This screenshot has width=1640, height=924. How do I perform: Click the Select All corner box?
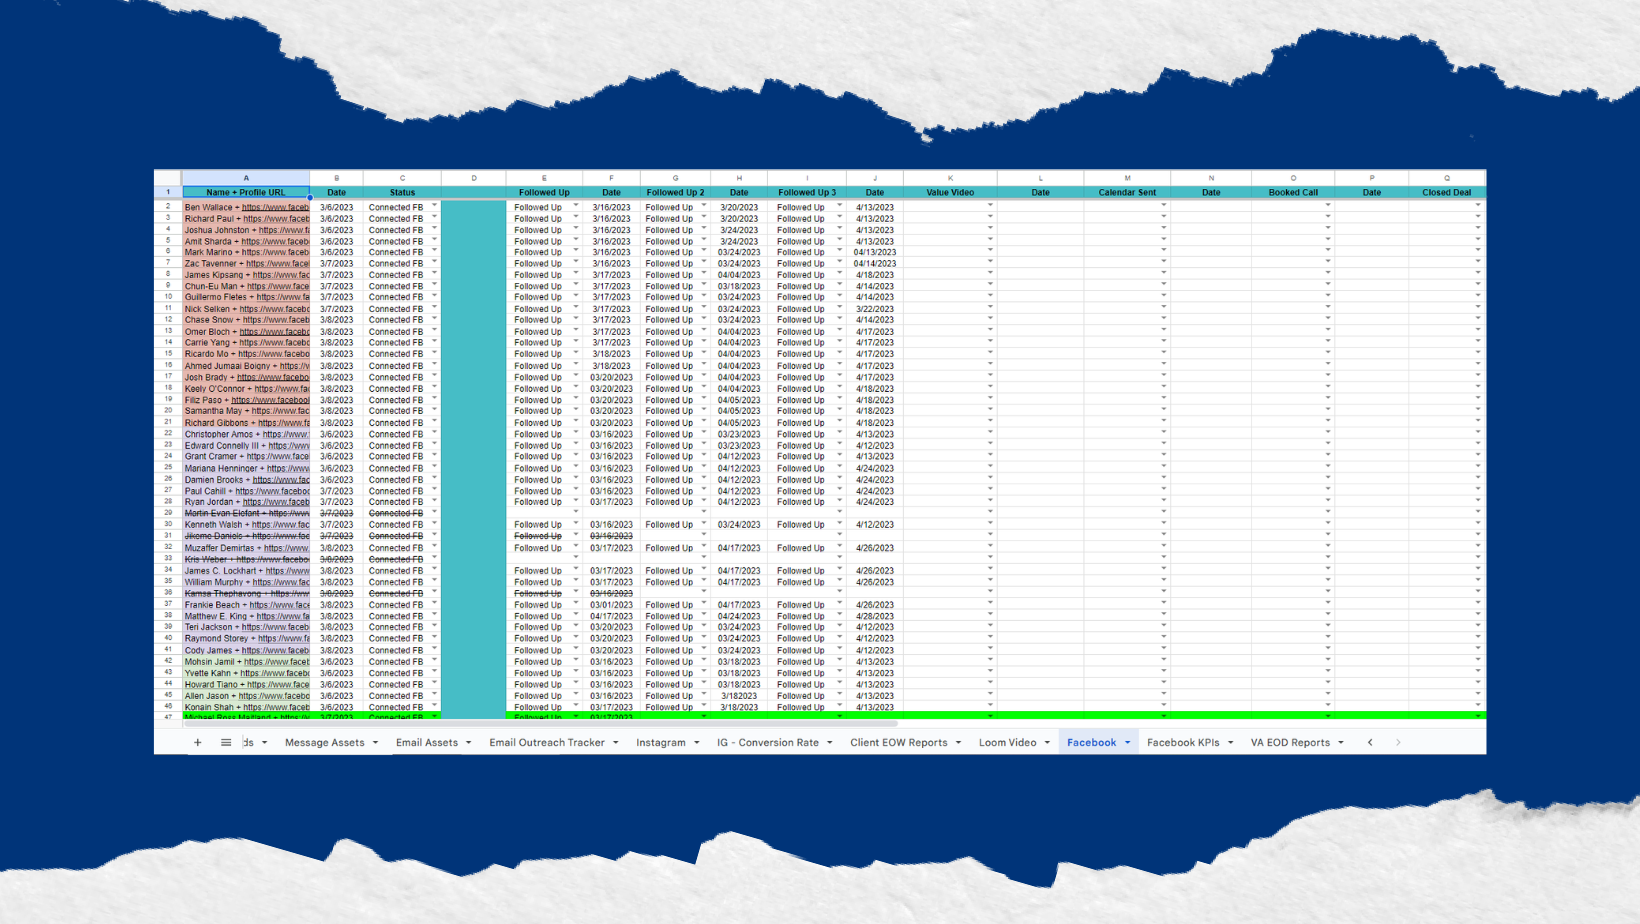[168, 178]
